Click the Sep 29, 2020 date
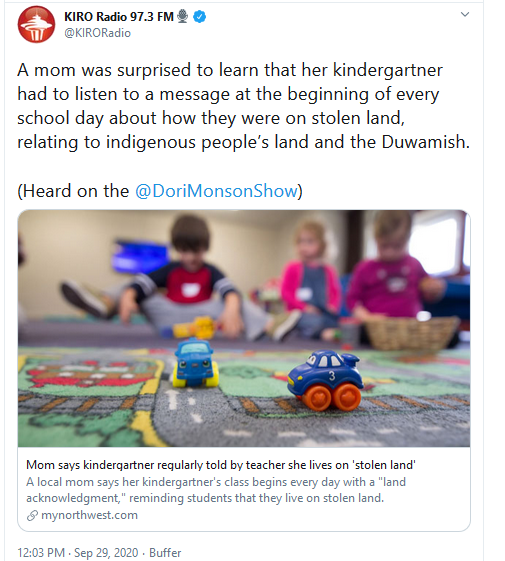This screenshot has width=505, height=561. click(106, 552)
